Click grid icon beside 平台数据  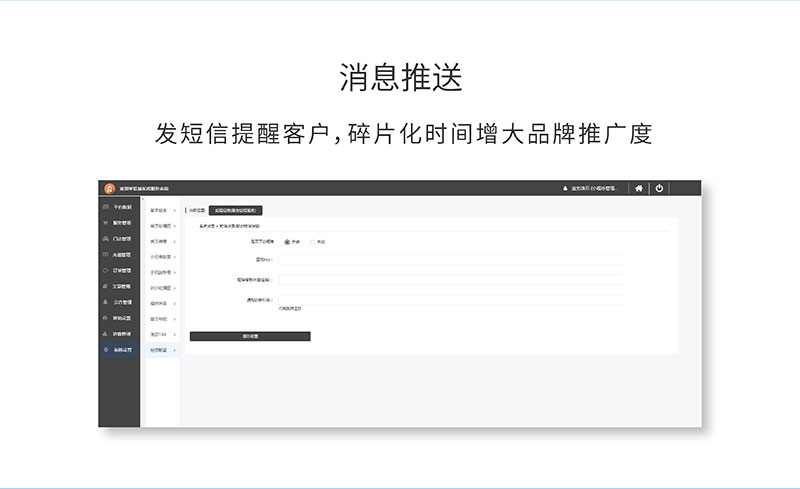(x=106, y=207)
